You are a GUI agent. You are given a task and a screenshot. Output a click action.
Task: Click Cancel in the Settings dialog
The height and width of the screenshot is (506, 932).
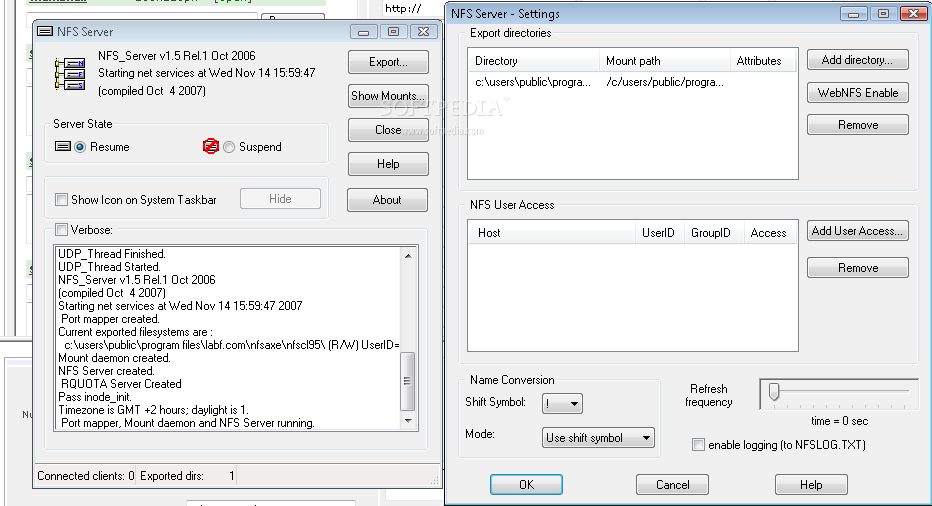point(672,485)
